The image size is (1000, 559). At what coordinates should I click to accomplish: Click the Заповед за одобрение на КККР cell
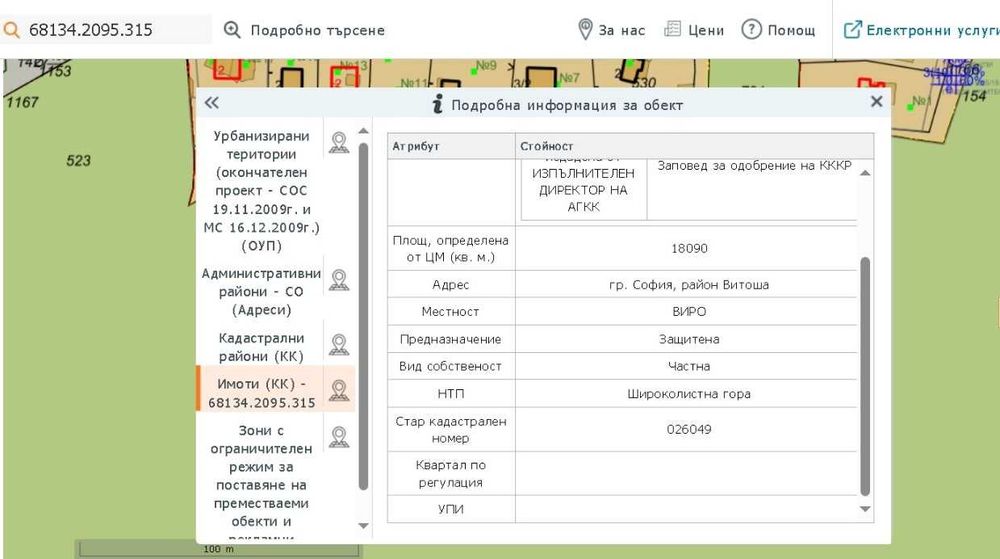click(x=754, y=166)
